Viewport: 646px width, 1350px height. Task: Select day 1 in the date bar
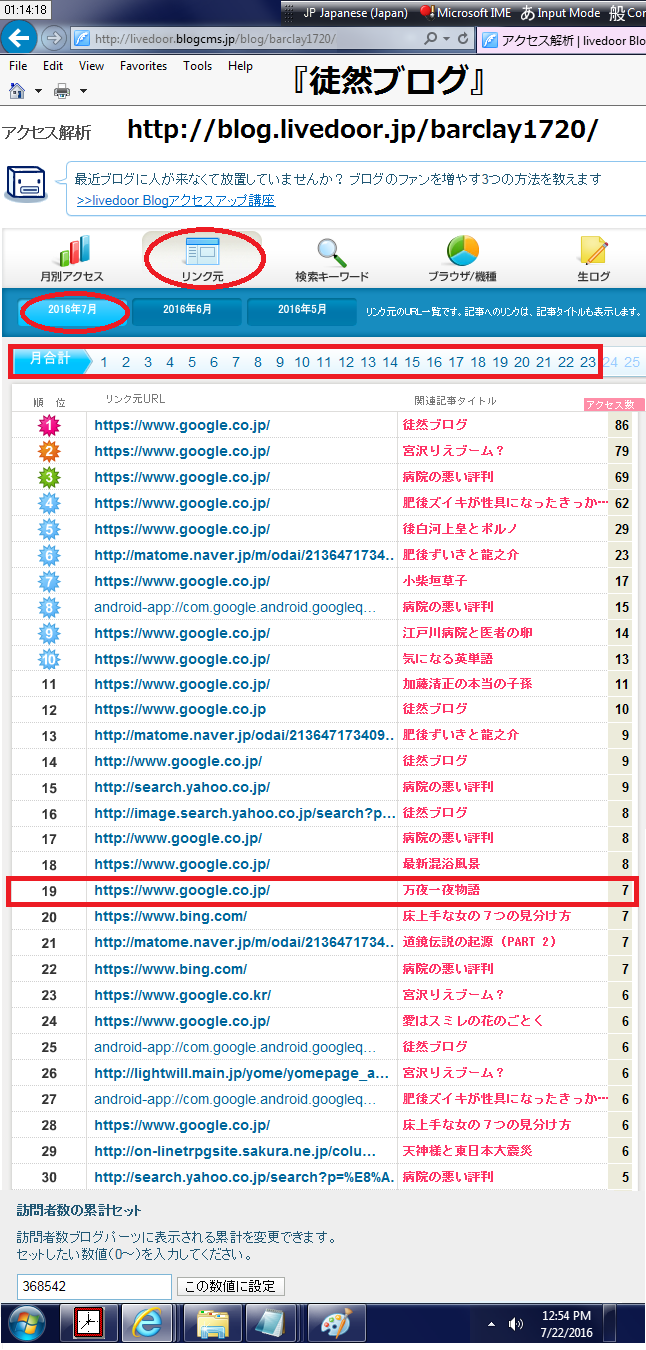pos(104,362)
